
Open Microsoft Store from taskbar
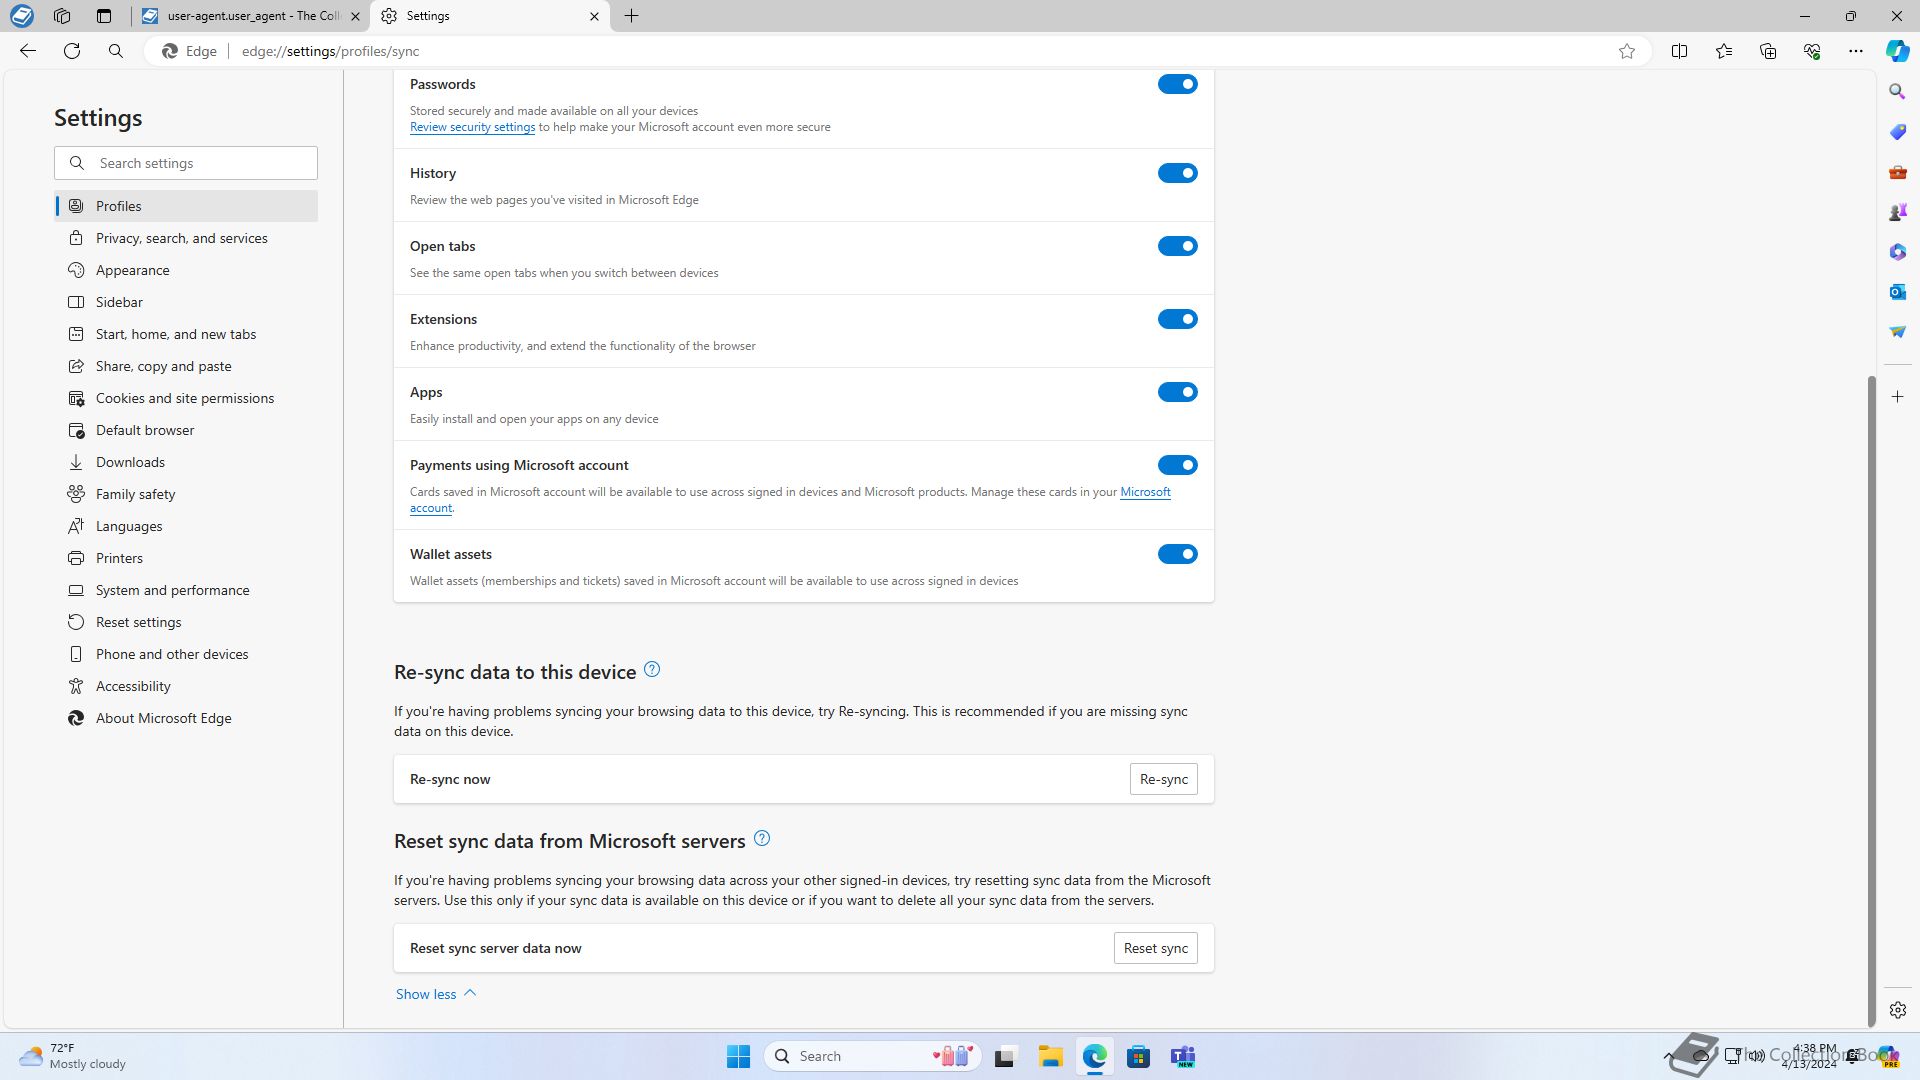[1138, 1057]
